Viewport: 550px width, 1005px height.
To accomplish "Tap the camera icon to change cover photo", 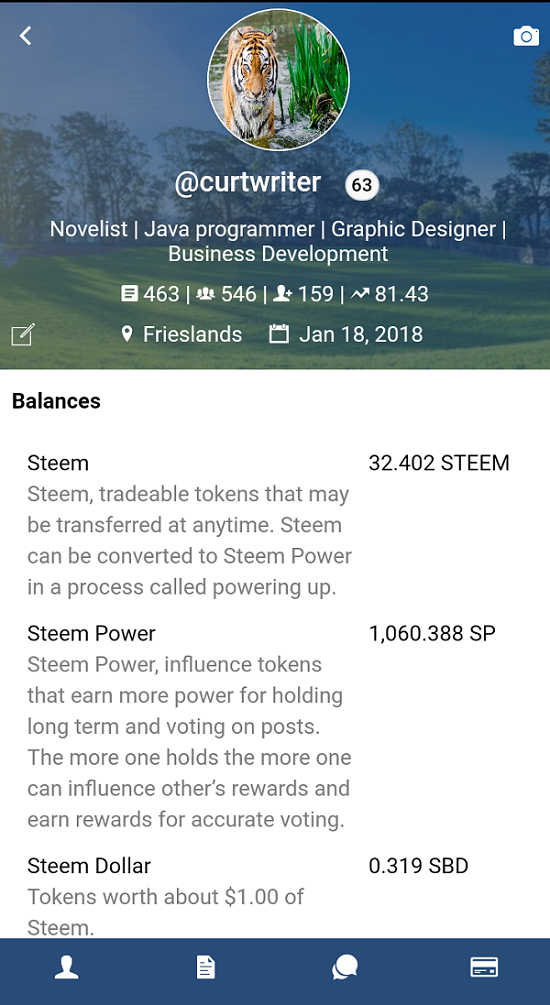I will pos(526,37).
